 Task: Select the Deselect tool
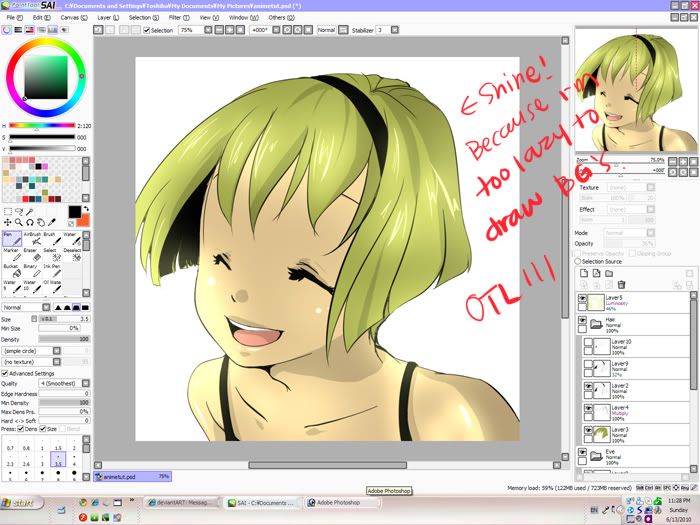(x=71, y=255)
